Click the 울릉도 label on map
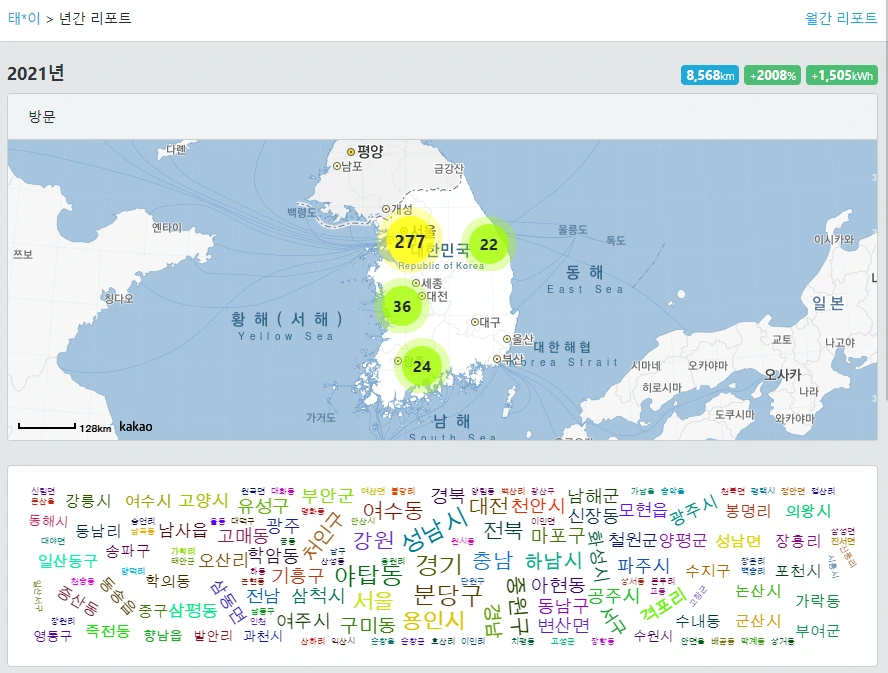 coord(573,229)
